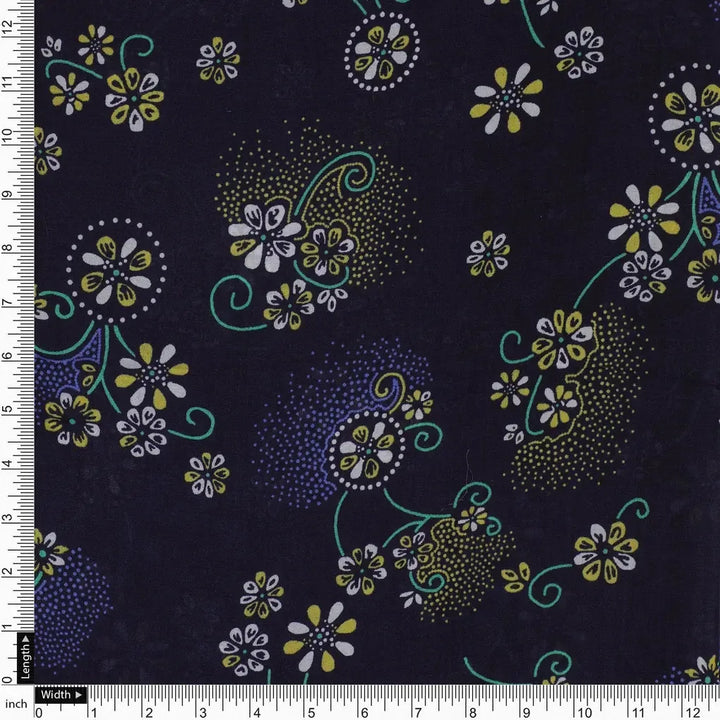Click the 9 mark on the vertical ruler
720x720 pixels.
[8, 193]
